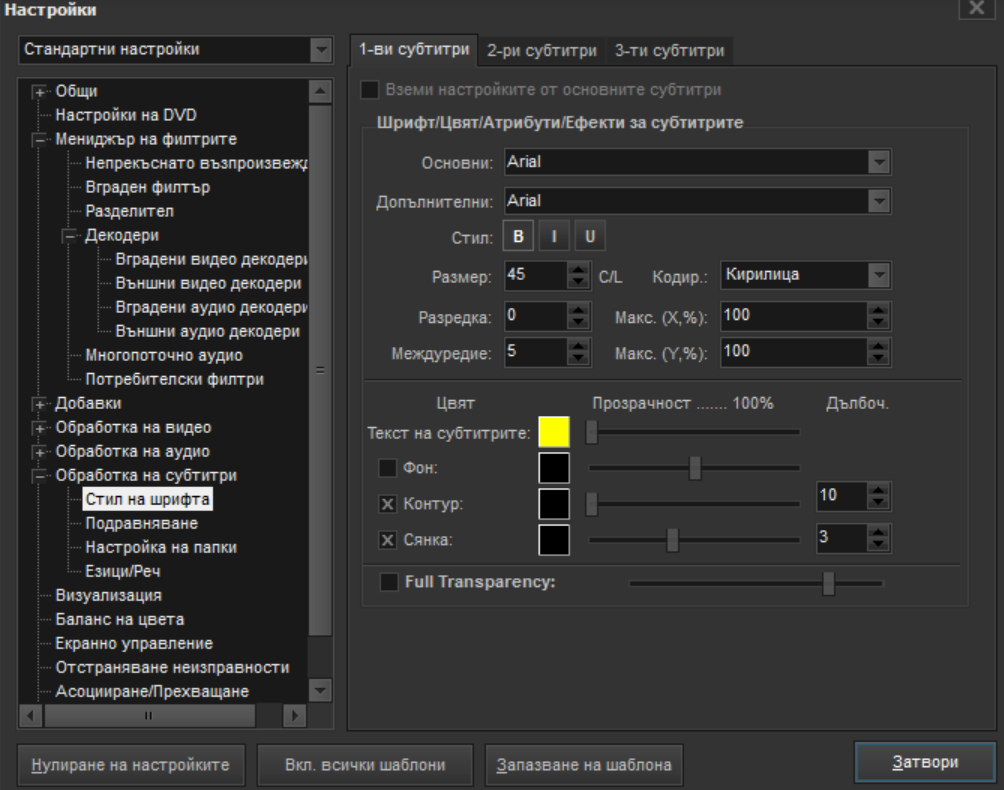Decrease the Сянка depth value
1004x790 pixels.
tap(878, 546)
